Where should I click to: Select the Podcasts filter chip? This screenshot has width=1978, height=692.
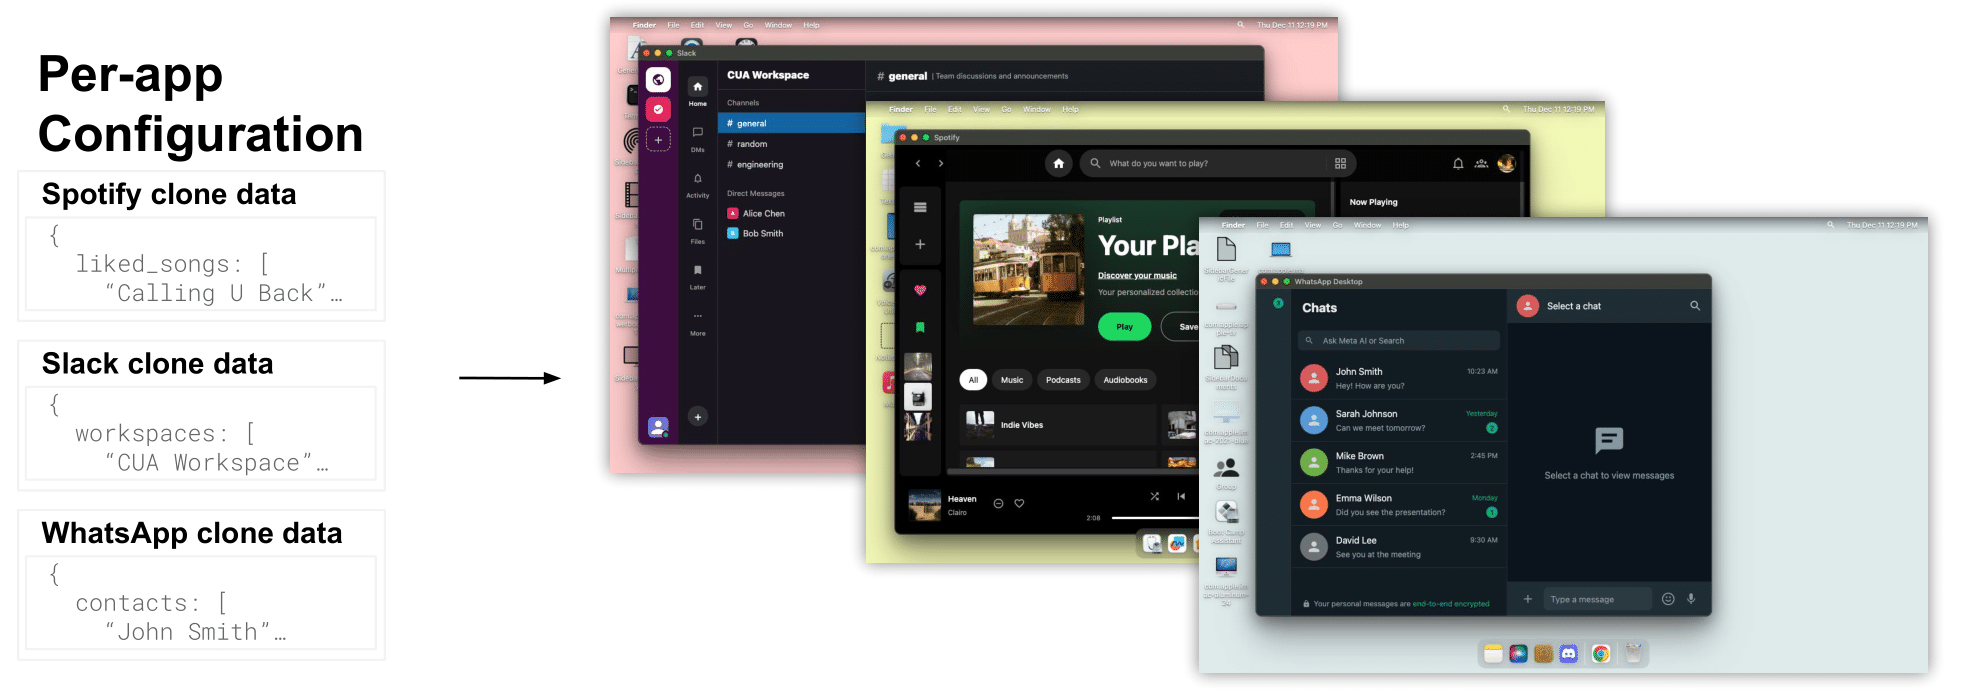(1062, 380)
